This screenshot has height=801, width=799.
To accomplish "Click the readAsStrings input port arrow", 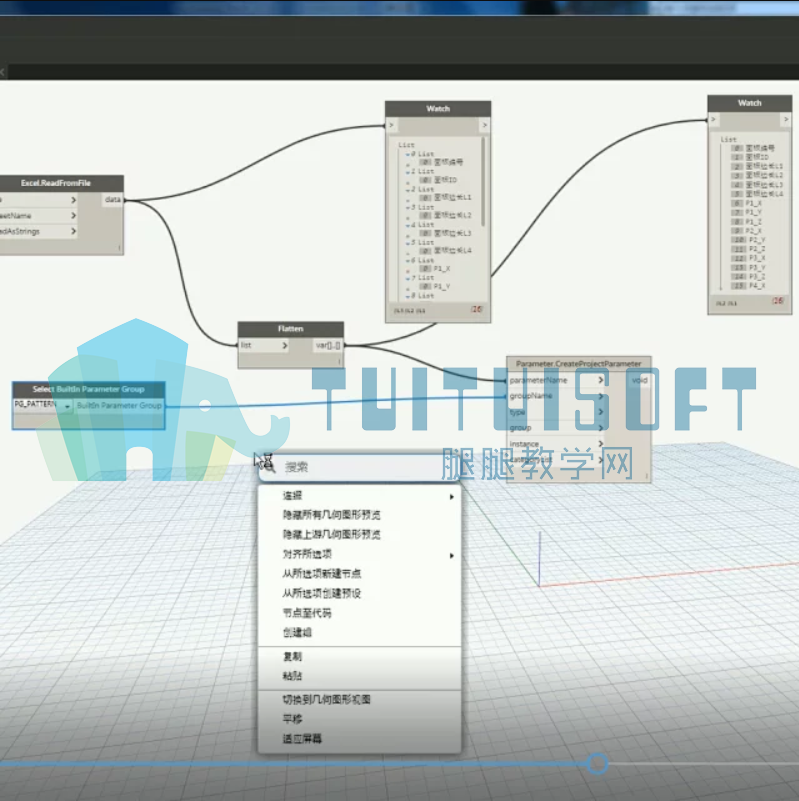I will pos(74,231).
